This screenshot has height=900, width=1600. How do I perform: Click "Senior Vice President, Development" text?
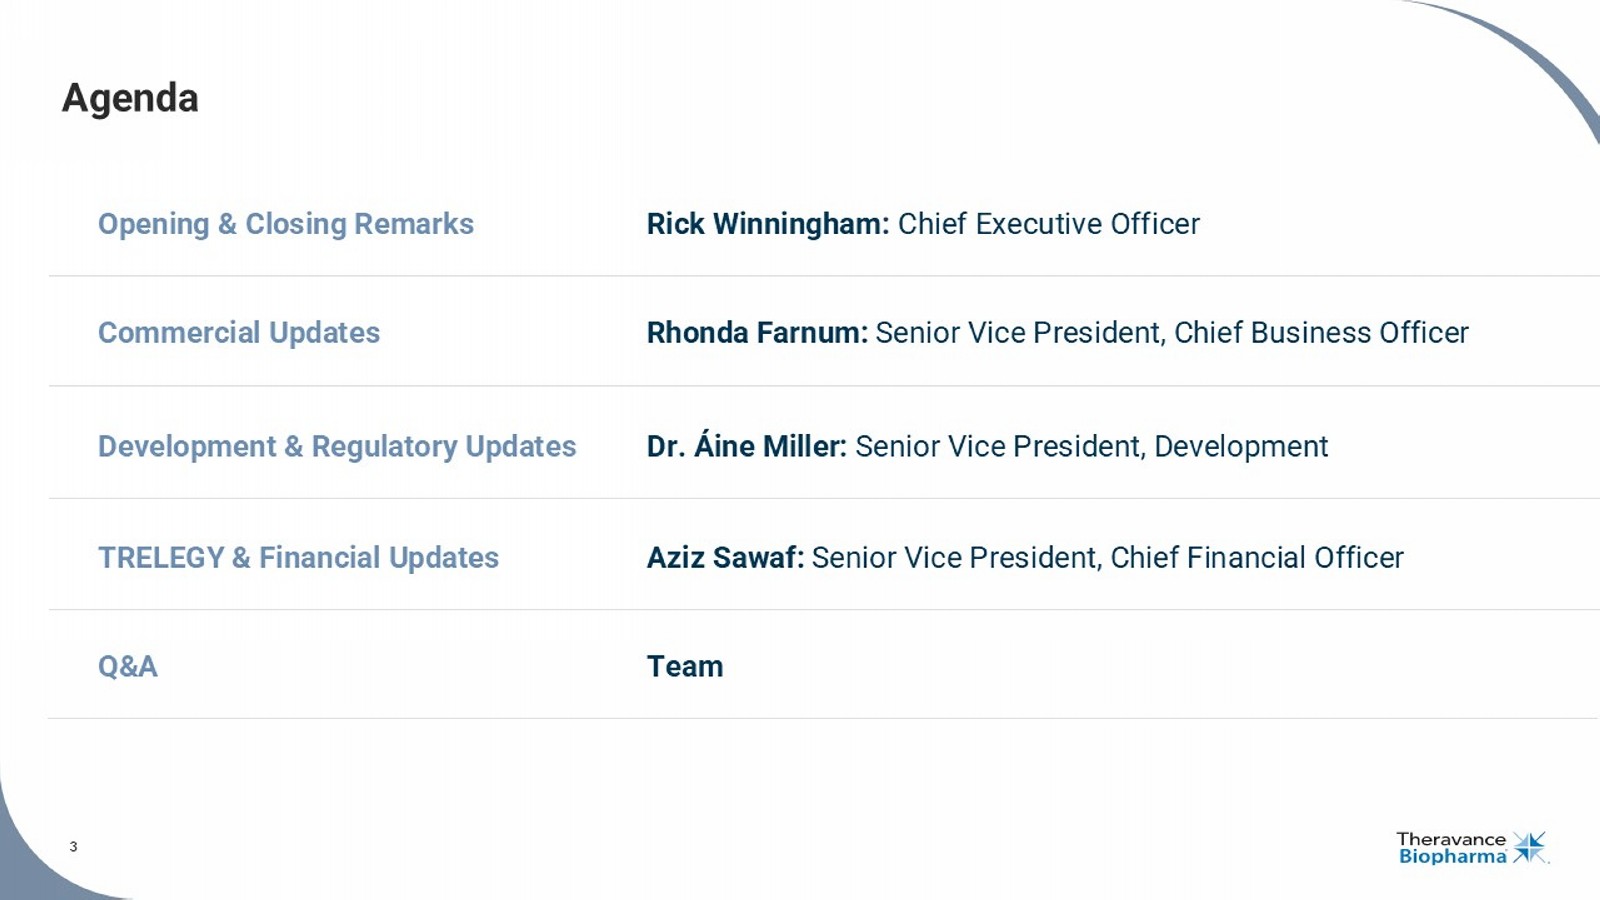click(x=1091, y=446)
